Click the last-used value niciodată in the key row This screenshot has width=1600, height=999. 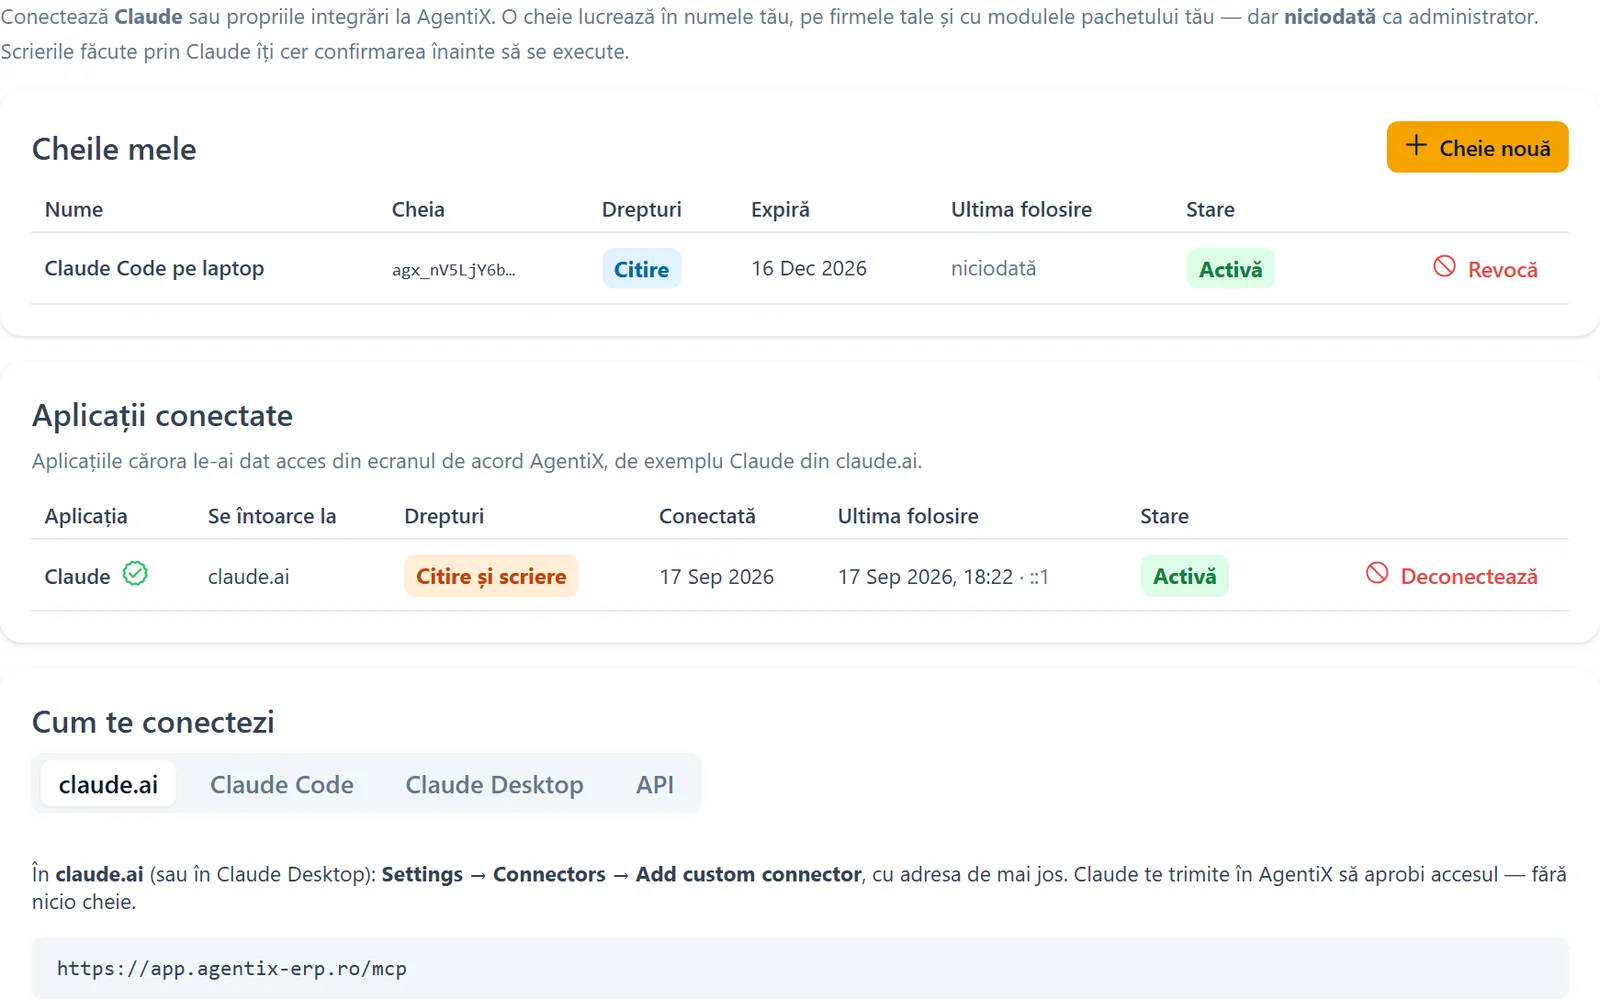993,268
